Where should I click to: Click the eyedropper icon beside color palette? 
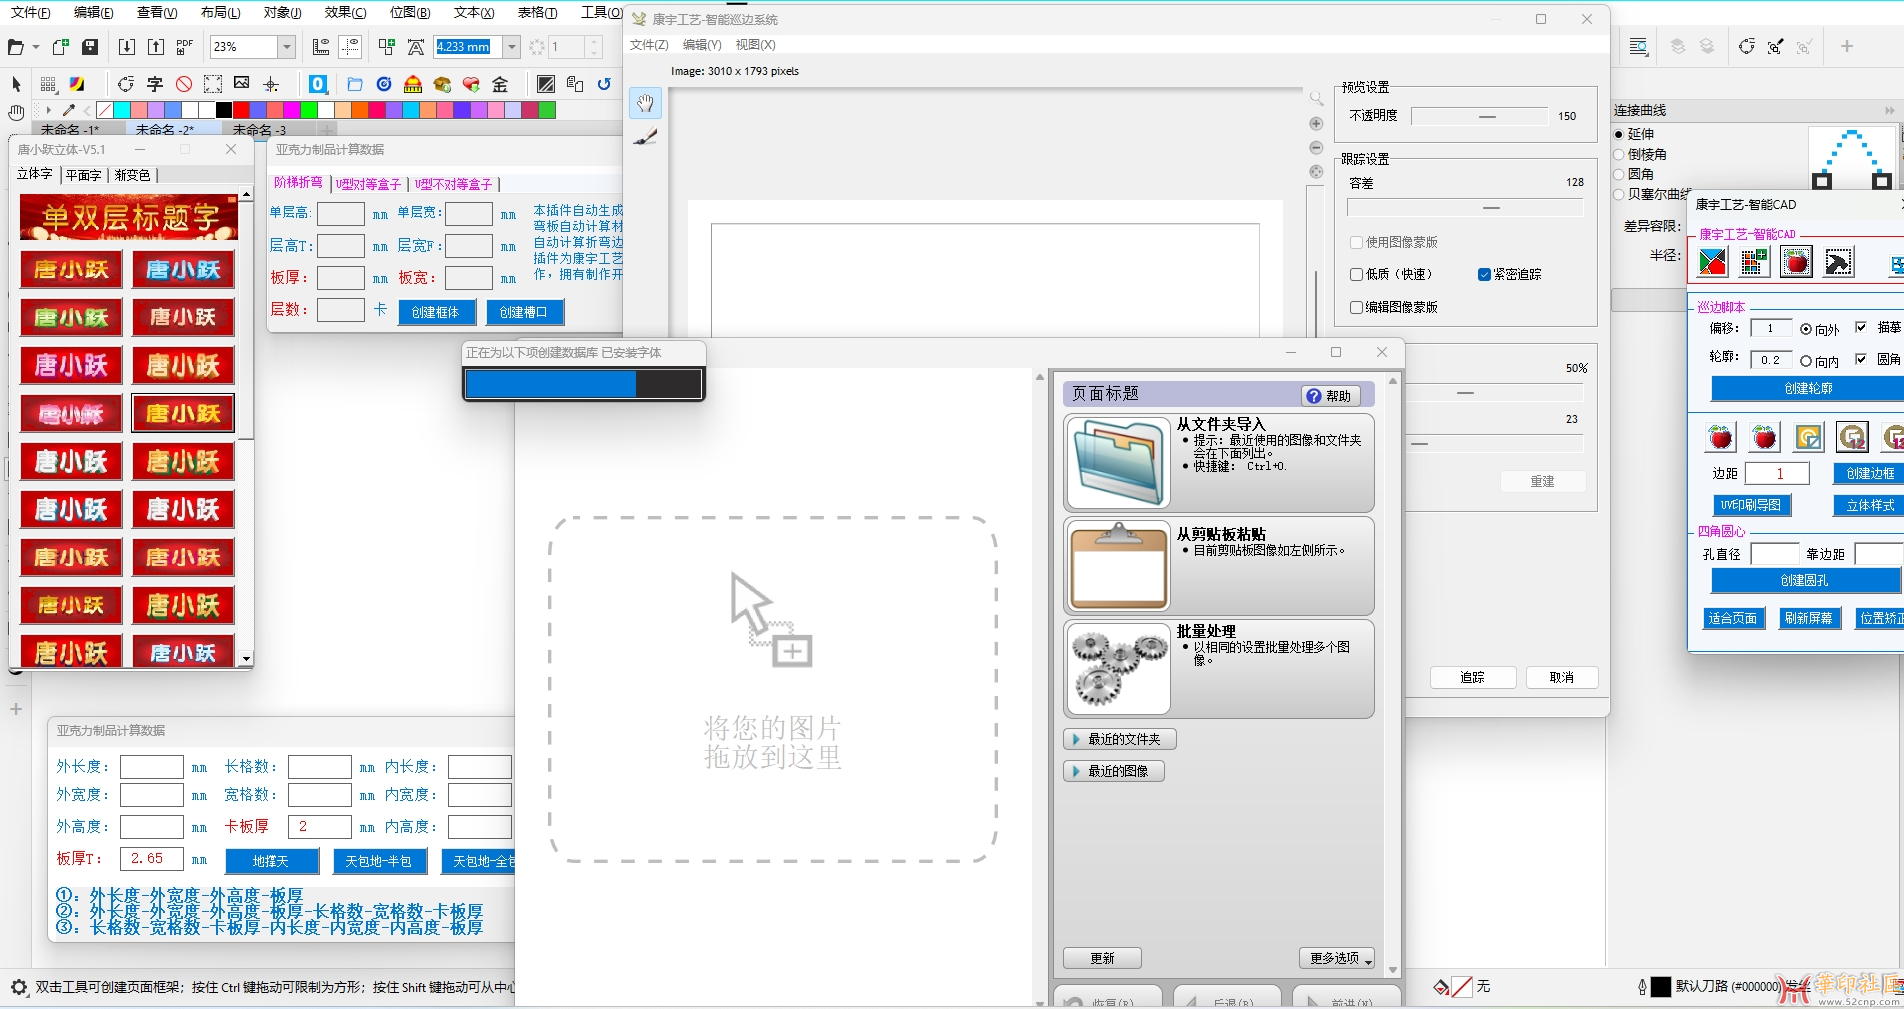tap(69, 110)
